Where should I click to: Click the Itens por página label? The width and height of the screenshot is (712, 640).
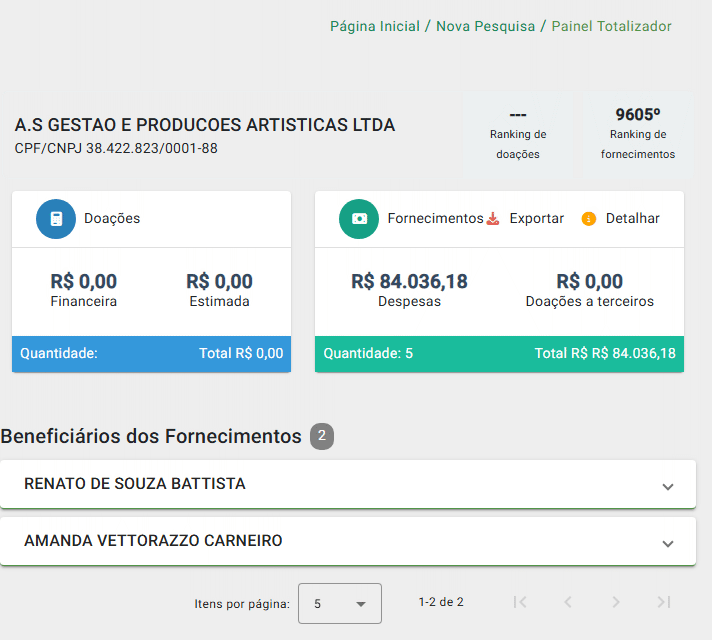tap(242, 604)
